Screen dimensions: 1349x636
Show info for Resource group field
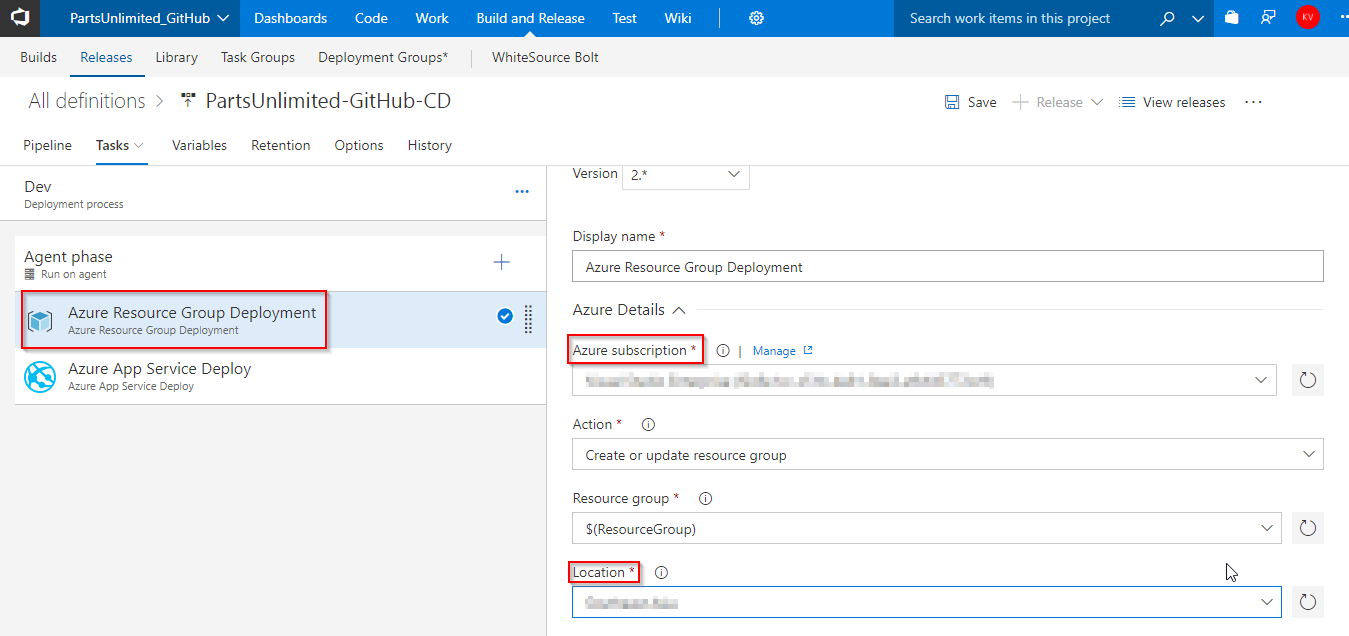[x=706, y=499]
